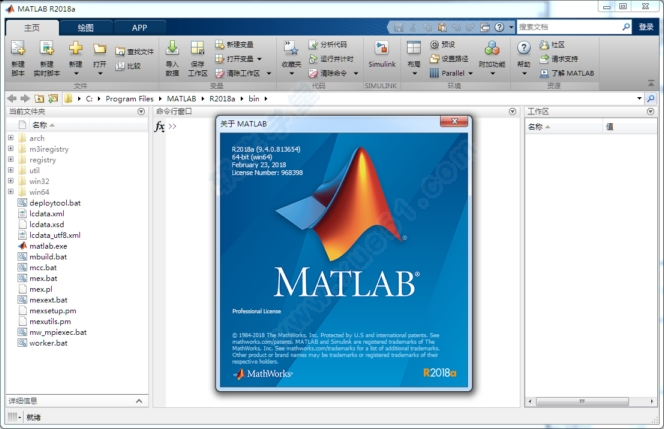Click the New Live Script (新建实时脚本) icon

click(x=47, y=49)
